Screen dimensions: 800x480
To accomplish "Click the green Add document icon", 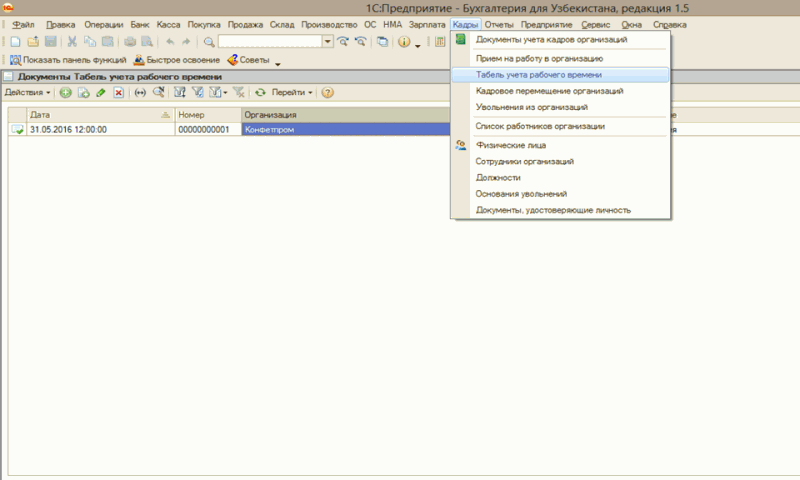I will pyautogui.click(x=65, y=92).
